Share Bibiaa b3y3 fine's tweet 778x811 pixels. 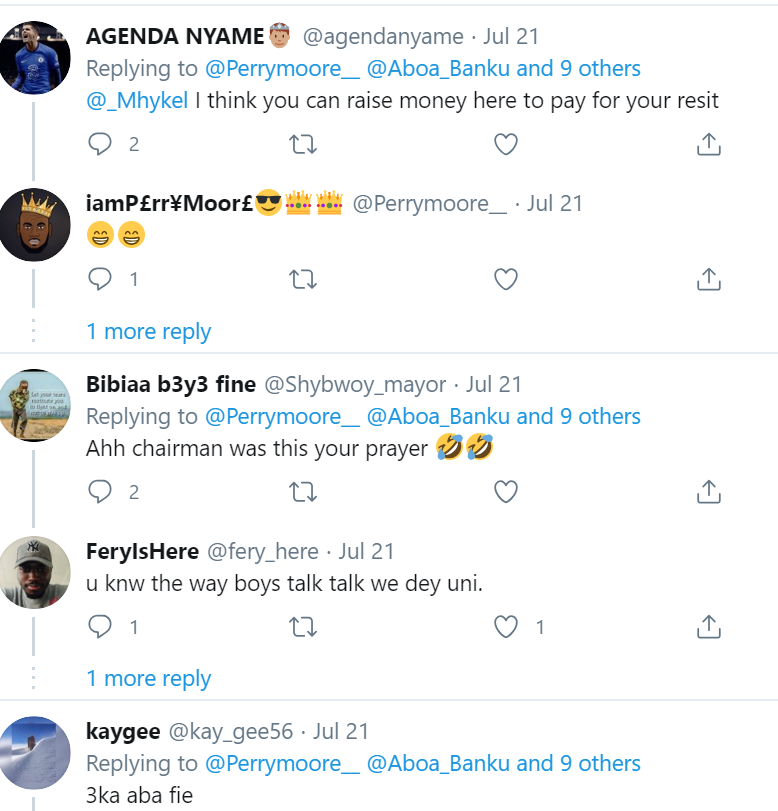coord(708,492)
